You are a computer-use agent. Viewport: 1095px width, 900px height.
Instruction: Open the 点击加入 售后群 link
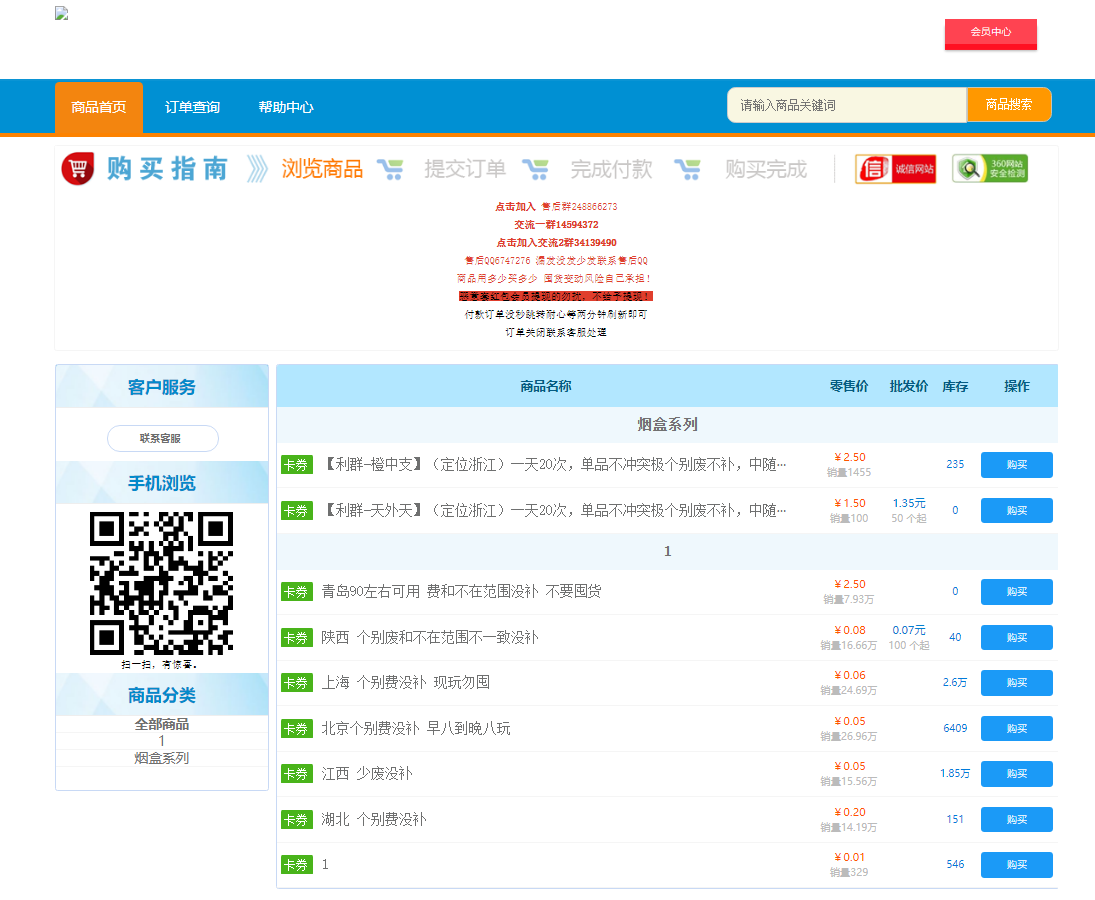(x=556, y=207)
